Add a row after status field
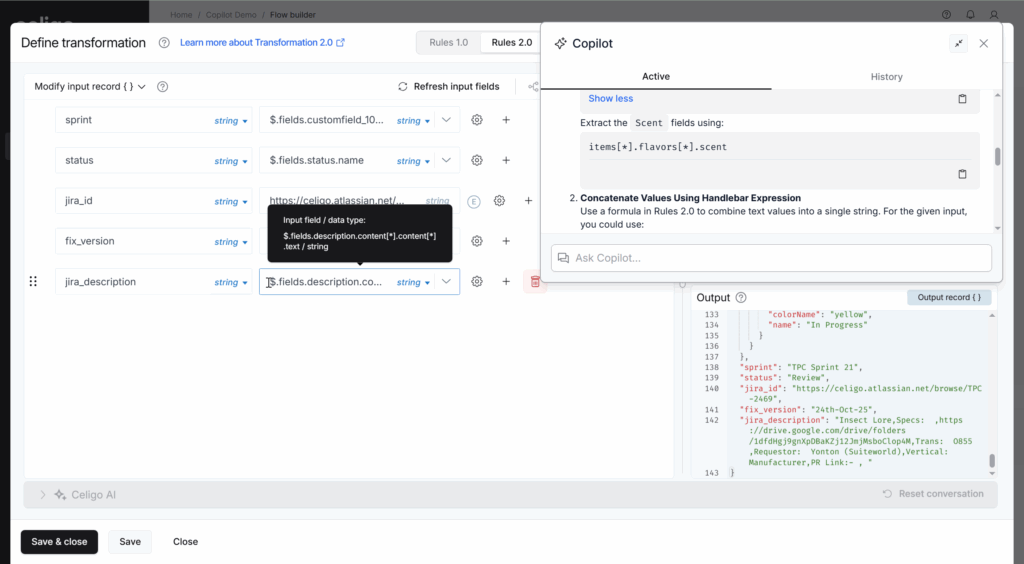 (506, 160)
